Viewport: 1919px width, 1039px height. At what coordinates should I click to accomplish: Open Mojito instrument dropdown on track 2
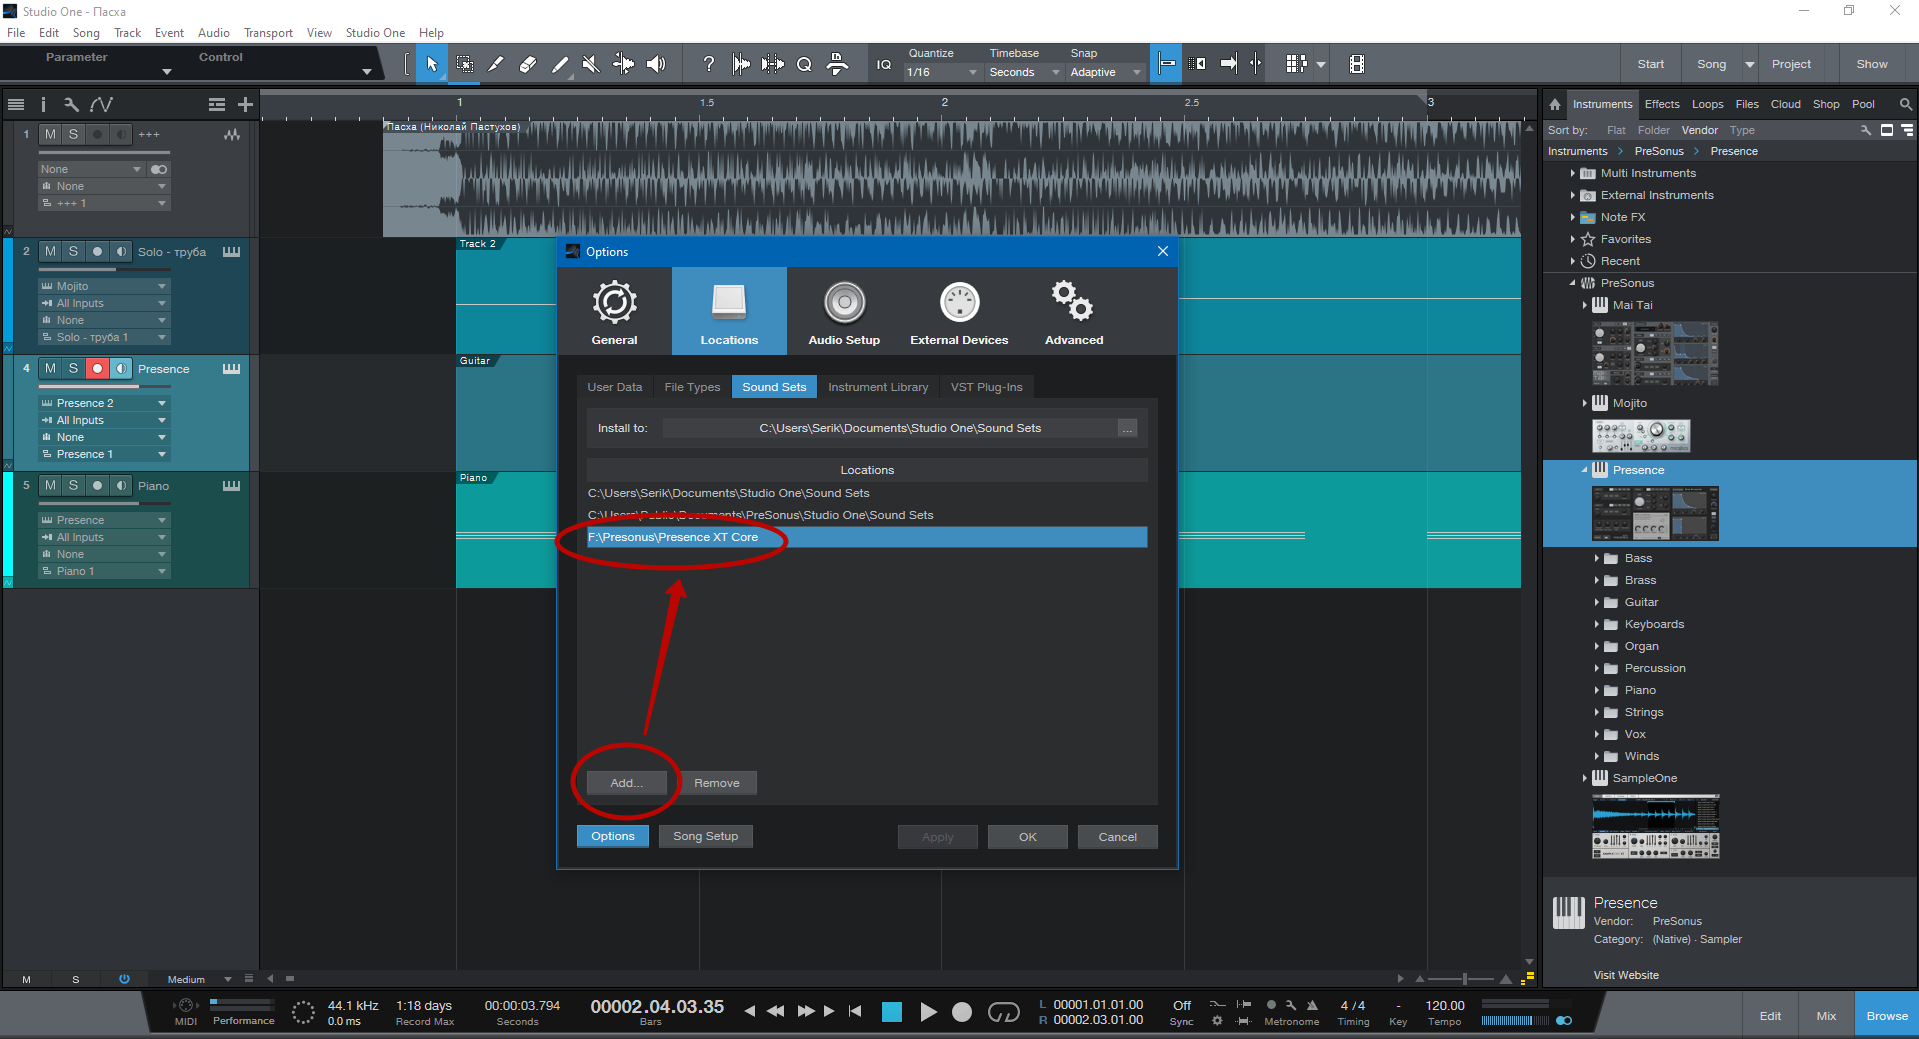click(104, 286)
